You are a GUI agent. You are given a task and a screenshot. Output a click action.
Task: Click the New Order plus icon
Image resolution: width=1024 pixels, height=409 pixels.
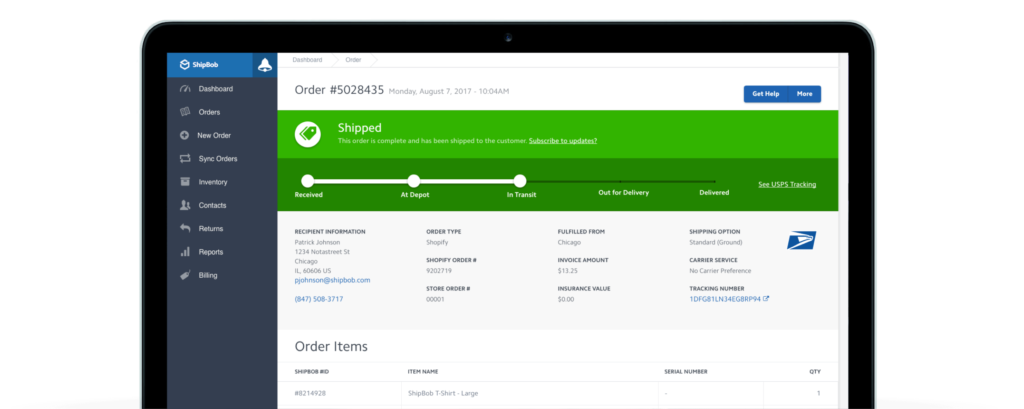184,135
